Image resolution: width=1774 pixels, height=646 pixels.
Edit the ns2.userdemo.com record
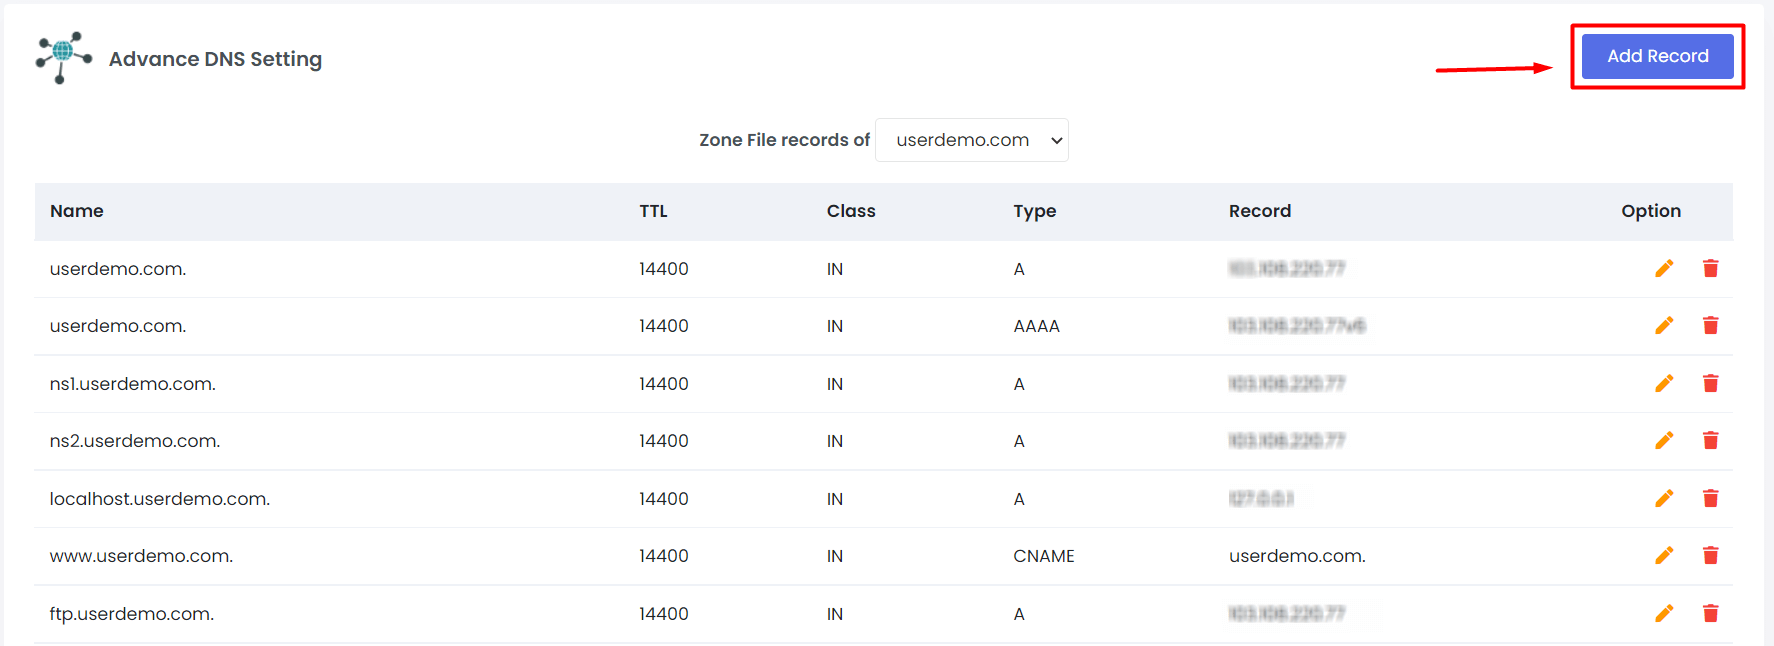(x=1664, y=440)
